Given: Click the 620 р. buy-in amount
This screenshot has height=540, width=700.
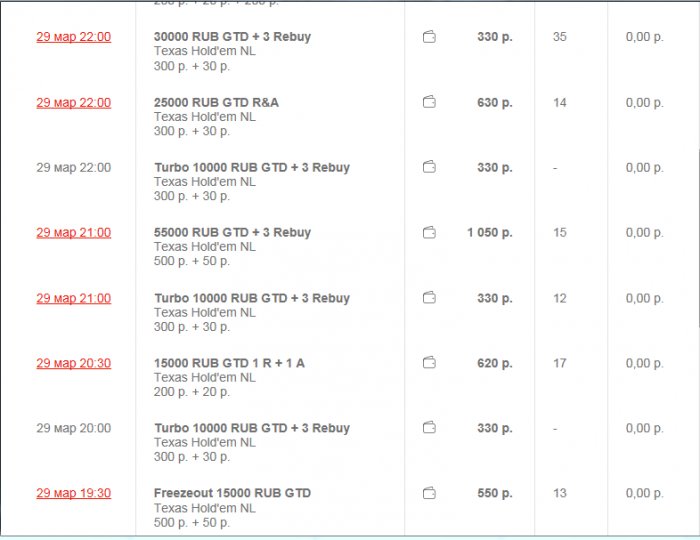Looking at the screenshot, I should (494, 363).
